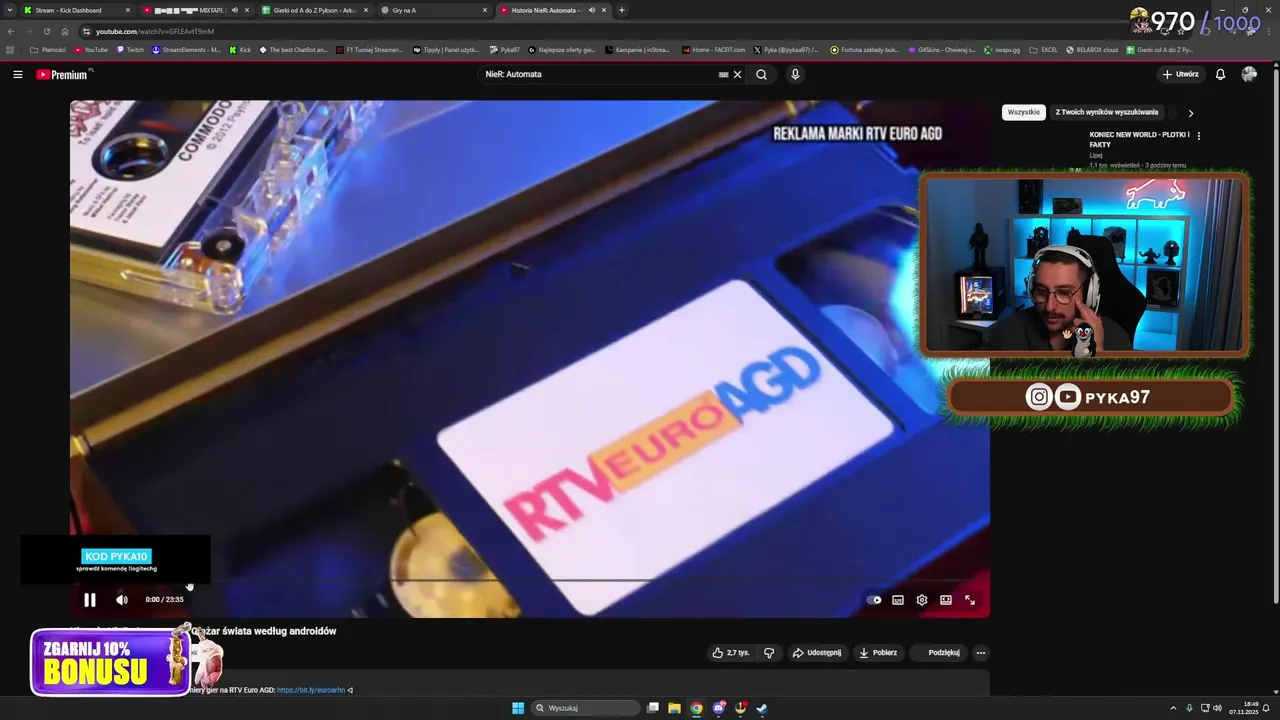
Task: Open the Kick bookmark
Action: pyautogui.click(x=240, y=49)
